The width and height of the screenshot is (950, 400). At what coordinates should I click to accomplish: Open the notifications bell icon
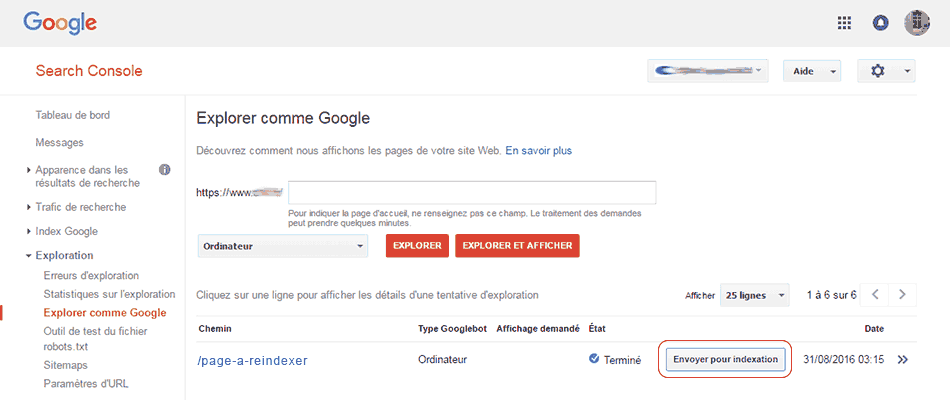pos(880,23)
